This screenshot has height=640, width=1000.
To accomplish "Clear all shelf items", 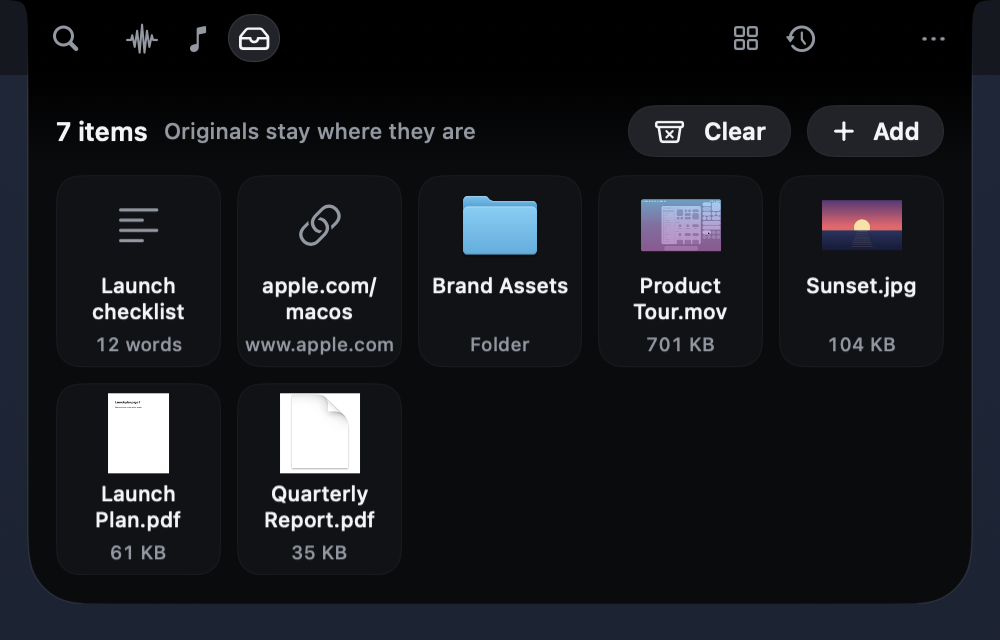I will click(x=709, y=131).
